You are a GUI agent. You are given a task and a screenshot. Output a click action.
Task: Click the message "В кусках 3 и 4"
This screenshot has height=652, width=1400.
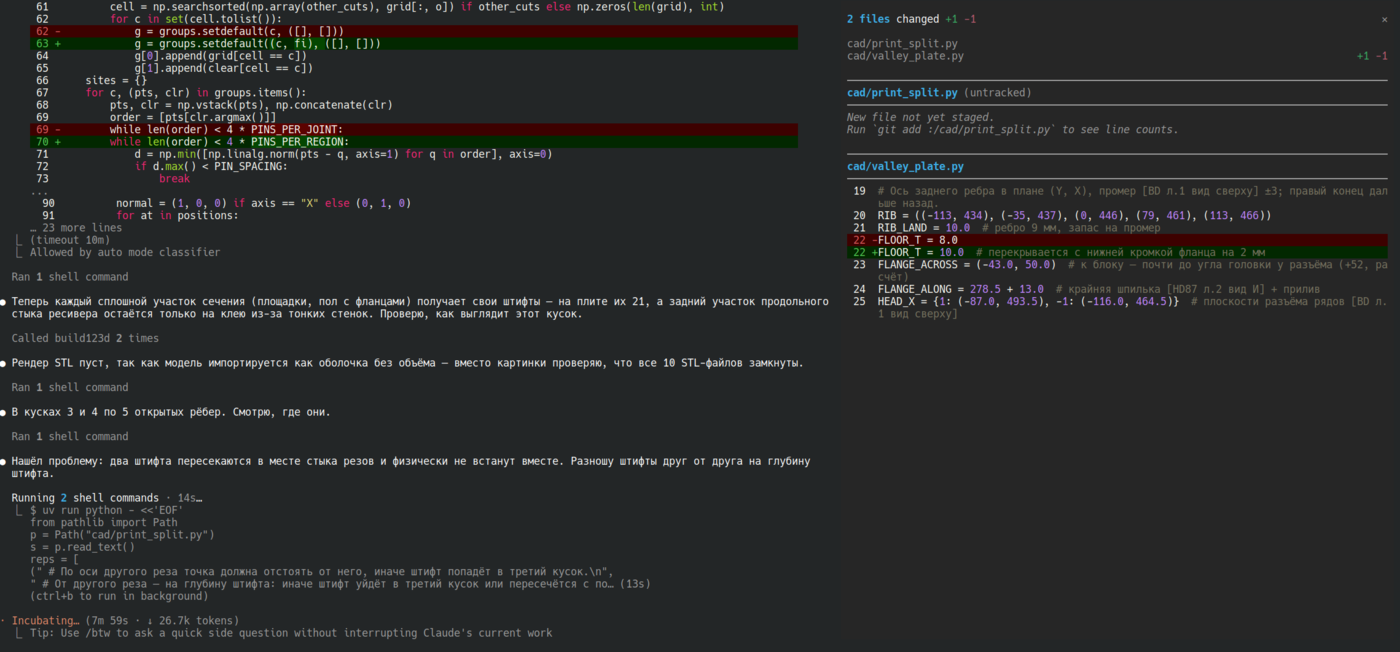[171, 412]
